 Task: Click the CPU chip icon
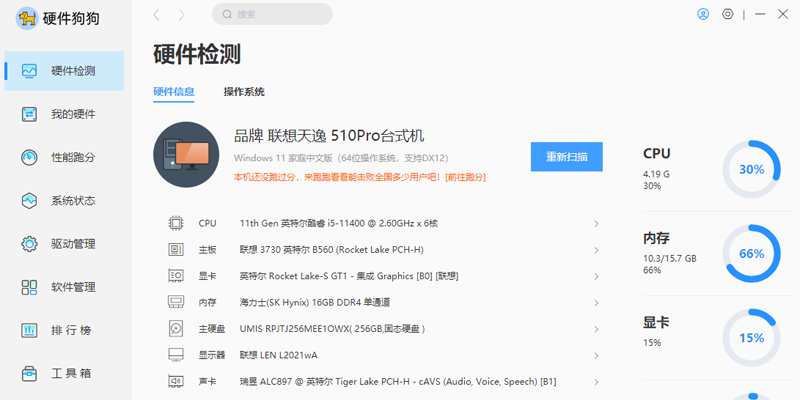[x=176, y=223]
